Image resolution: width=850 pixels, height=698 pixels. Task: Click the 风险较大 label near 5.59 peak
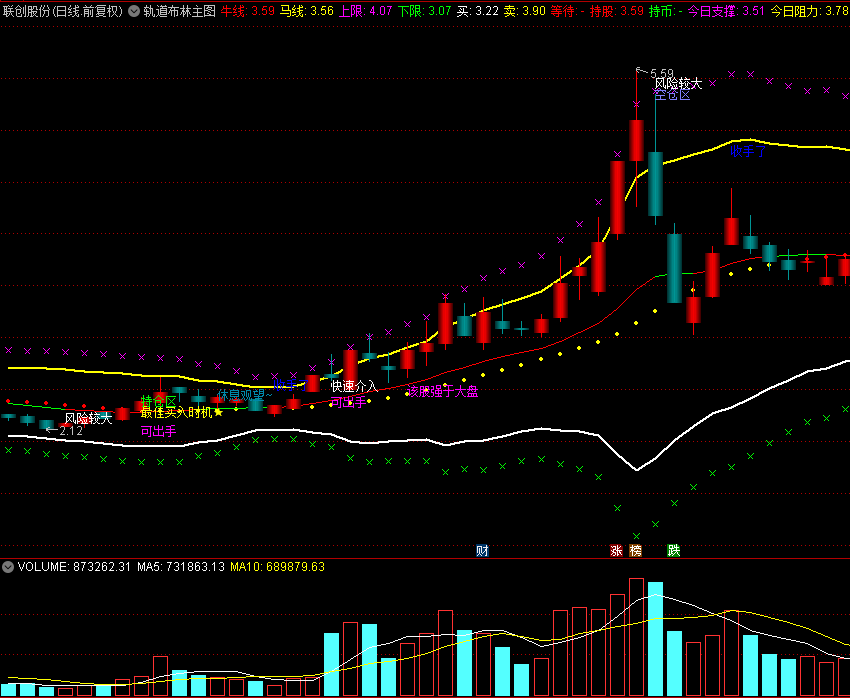pos(678,83)
